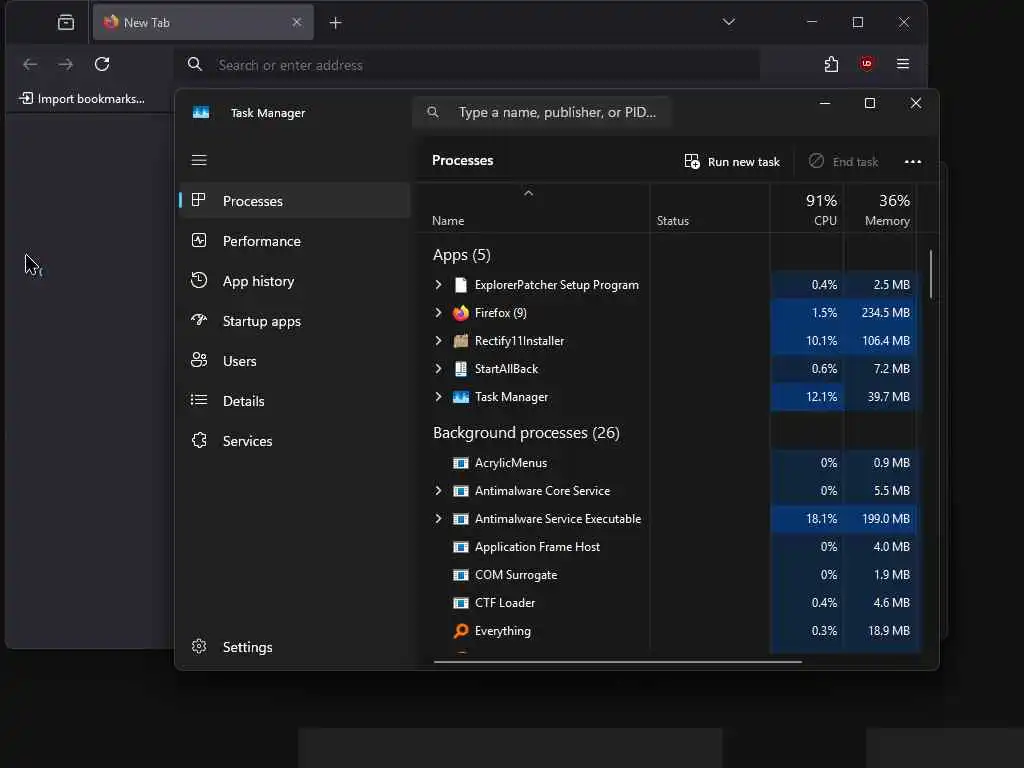Click the Background processes (26) heading

pyautogui.click(x=526, y=432)
